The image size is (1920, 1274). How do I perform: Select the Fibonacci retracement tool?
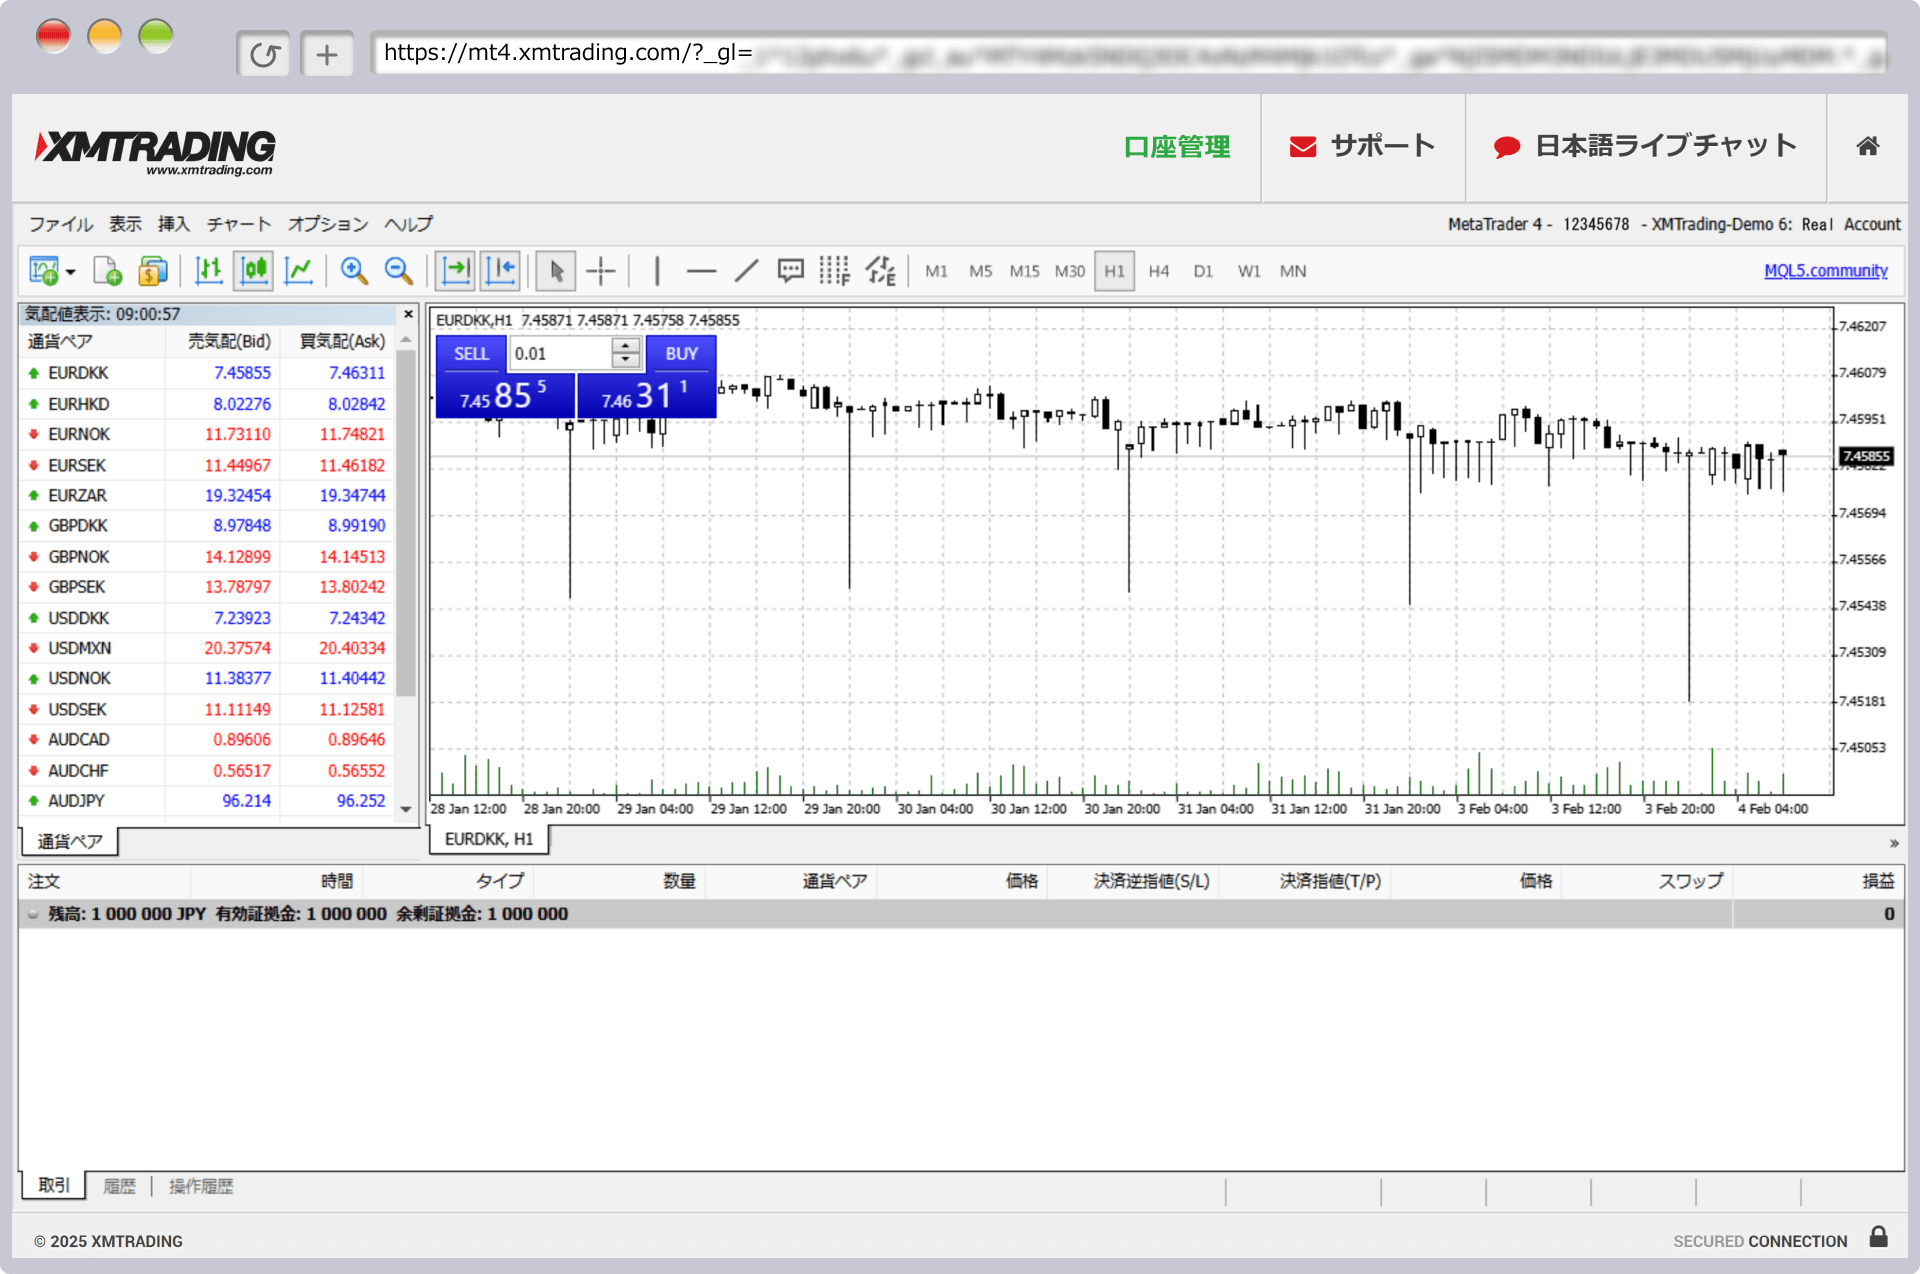pos(833,270)
